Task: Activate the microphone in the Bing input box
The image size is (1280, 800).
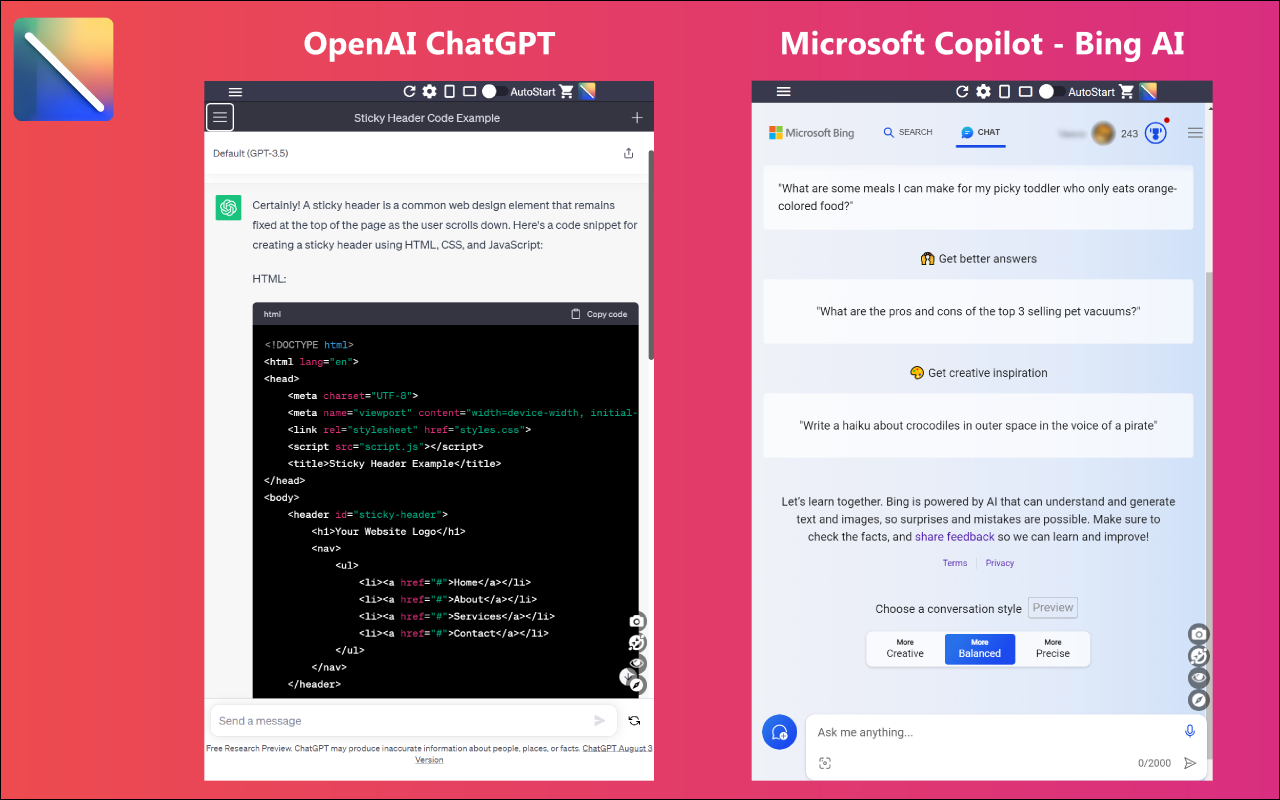Action: (x=1190, y=731)
